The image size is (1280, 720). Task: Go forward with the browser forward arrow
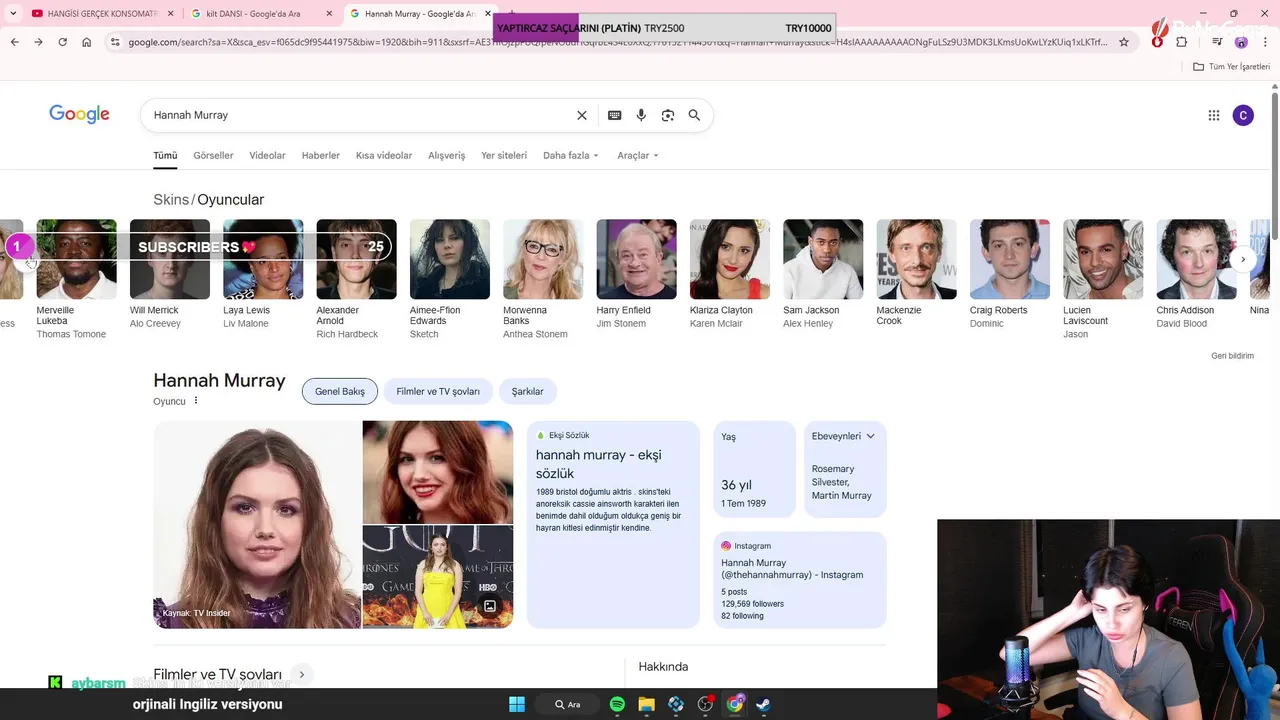point(38,42)
